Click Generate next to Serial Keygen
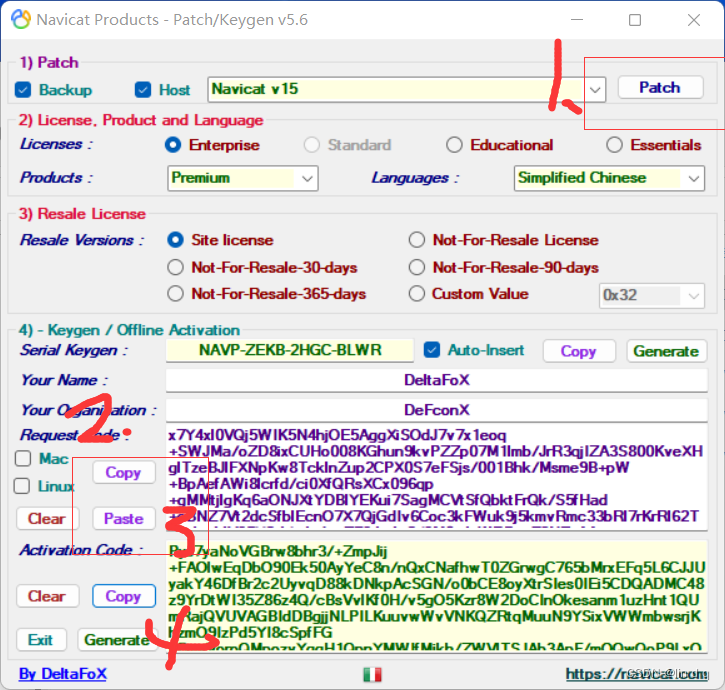This screenshot has height=690, width=725. pyautogui.click(x=666, y=351)
